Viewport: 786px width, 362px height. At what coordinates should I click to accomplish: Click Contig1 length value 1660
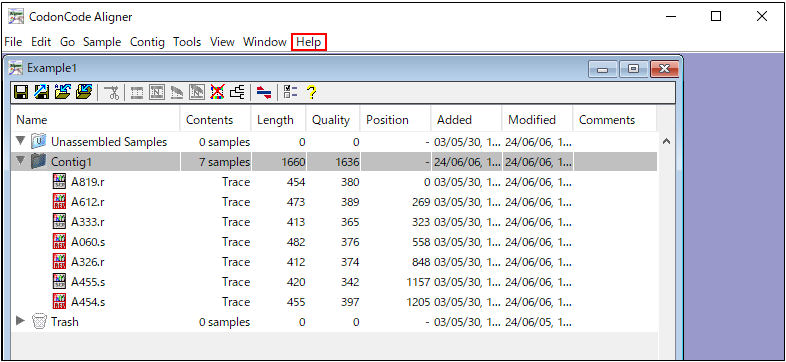point(293,162)
